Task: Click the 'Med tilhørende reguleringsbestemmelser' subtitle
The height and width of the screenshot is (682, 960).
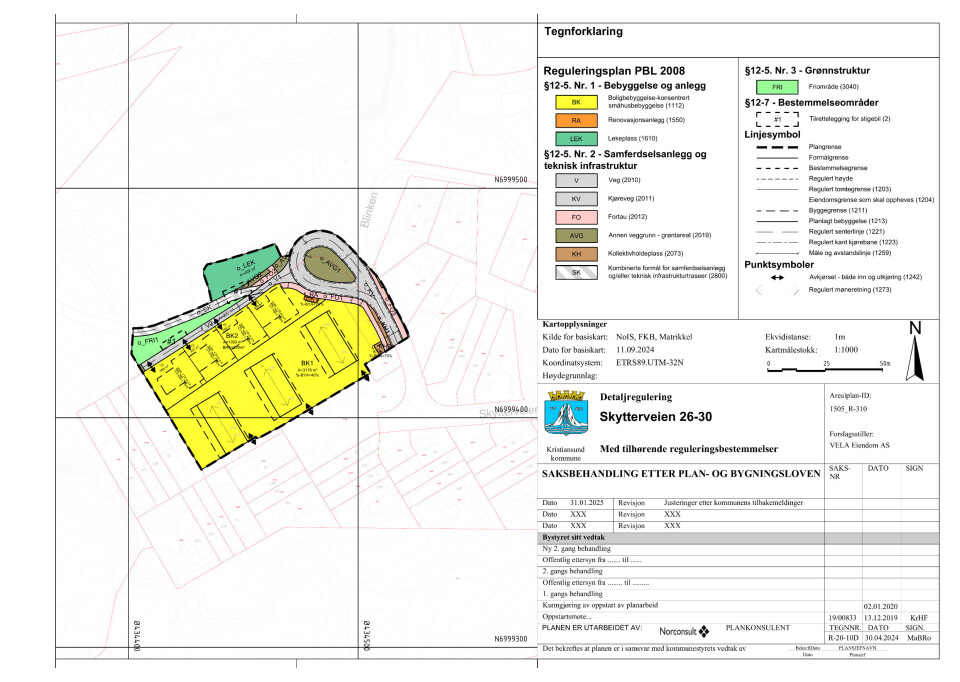Action: tap(689, 449)
